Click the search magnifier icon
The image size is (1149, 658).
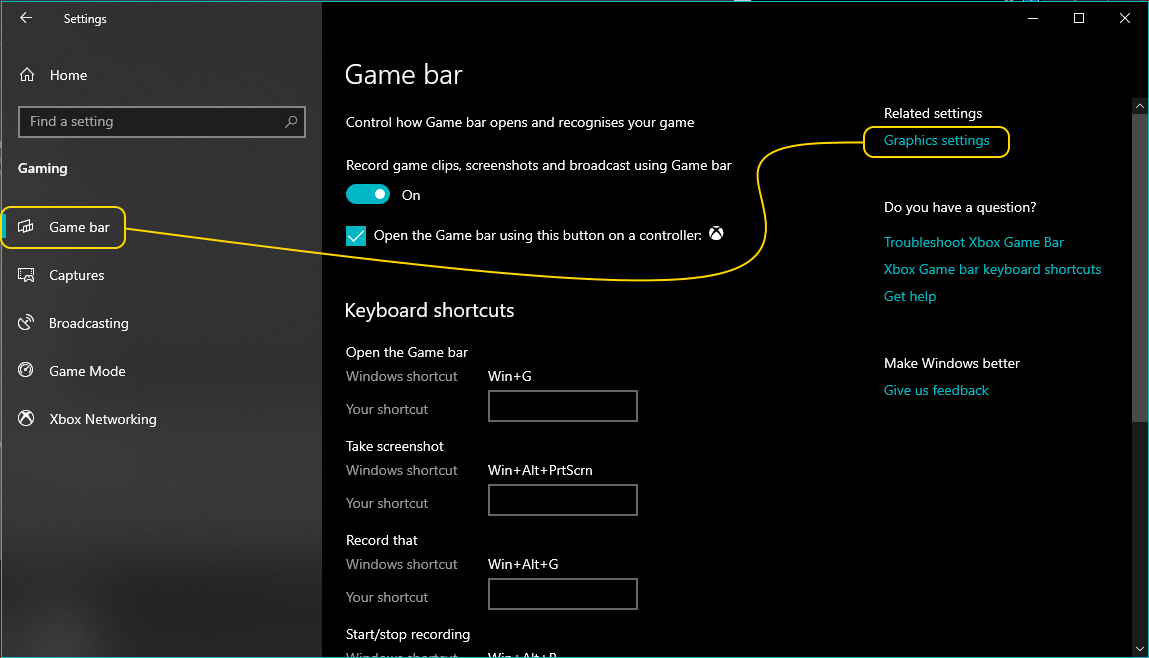(x=291, y=122)
